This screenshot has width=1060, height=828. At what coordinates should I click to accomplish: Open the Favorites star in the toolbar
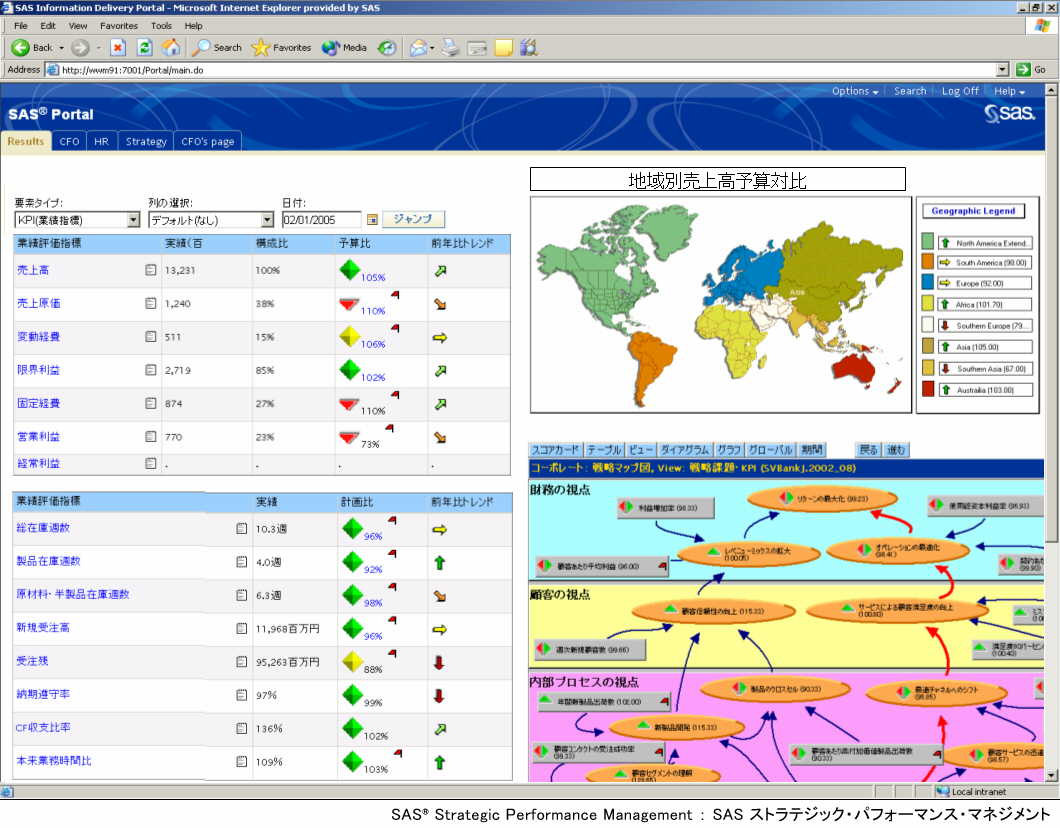pos(281,47)
